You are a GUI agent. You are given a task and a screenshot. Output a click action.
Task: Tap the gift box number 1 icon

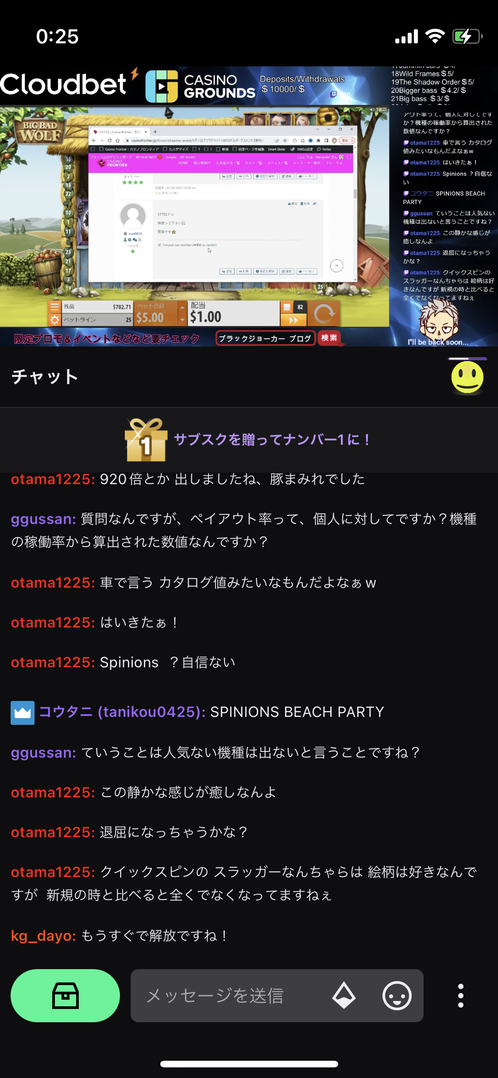[x=146, y=440]
